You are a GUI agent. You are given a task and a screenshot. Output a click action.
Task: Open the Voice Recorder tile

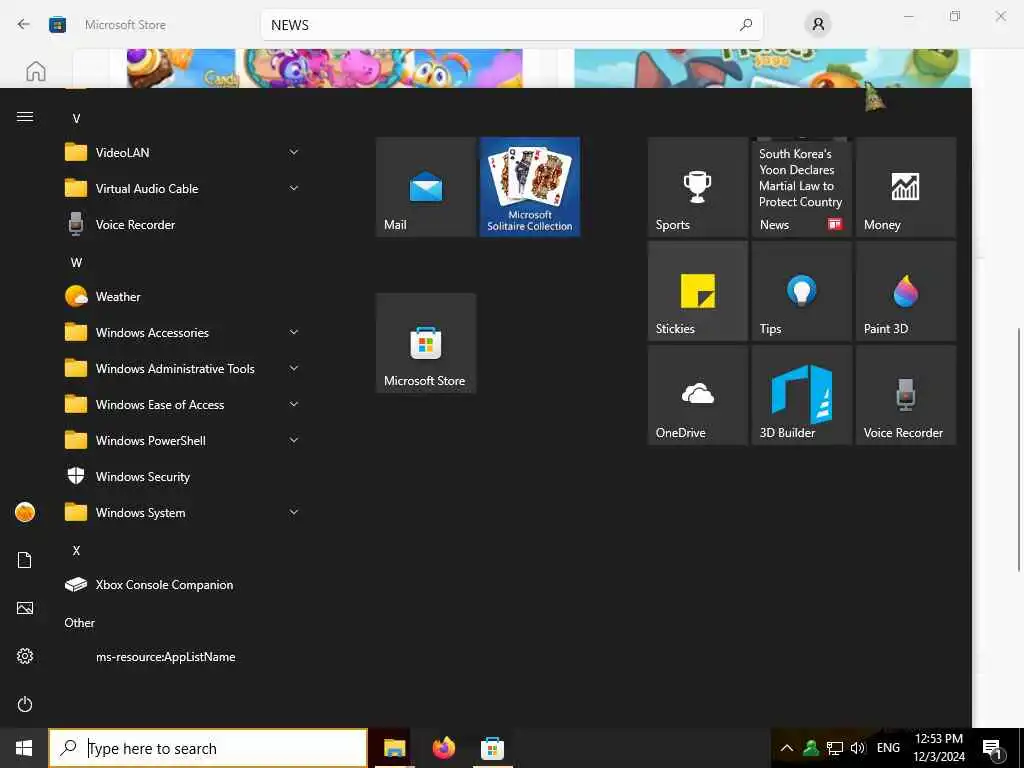tap(905, 394)
